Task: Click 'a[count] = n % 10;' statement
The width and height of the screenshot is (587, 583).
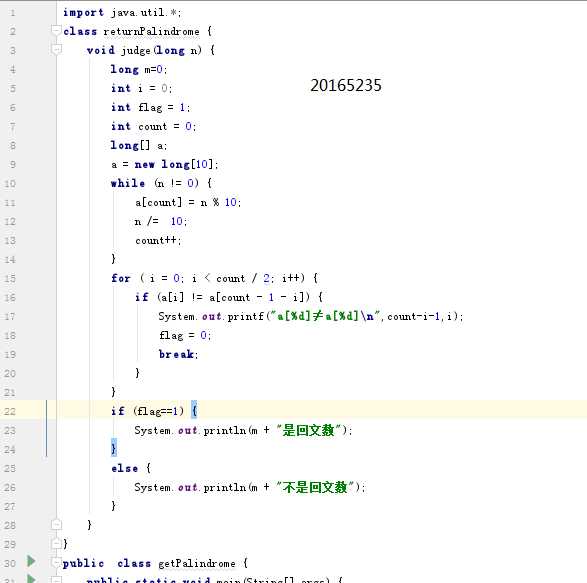Action: click(188, 203)
